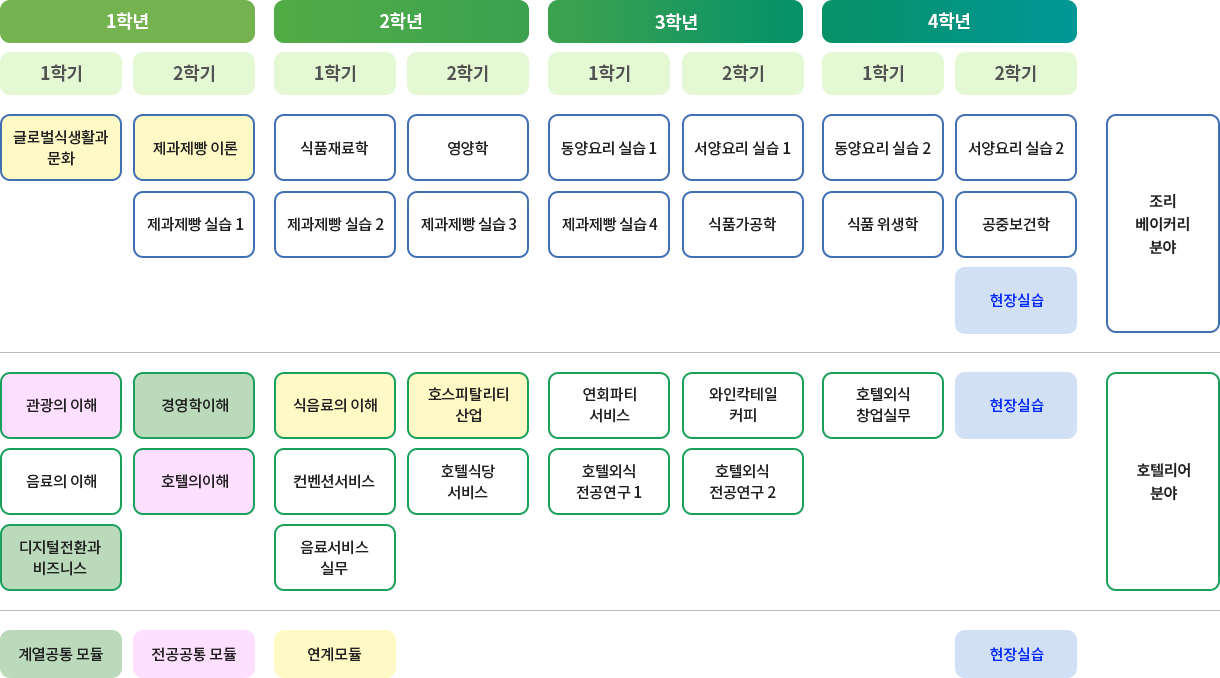Select the 와인칵테일 커피 course

pyautogui.click(x=743, y=405)
